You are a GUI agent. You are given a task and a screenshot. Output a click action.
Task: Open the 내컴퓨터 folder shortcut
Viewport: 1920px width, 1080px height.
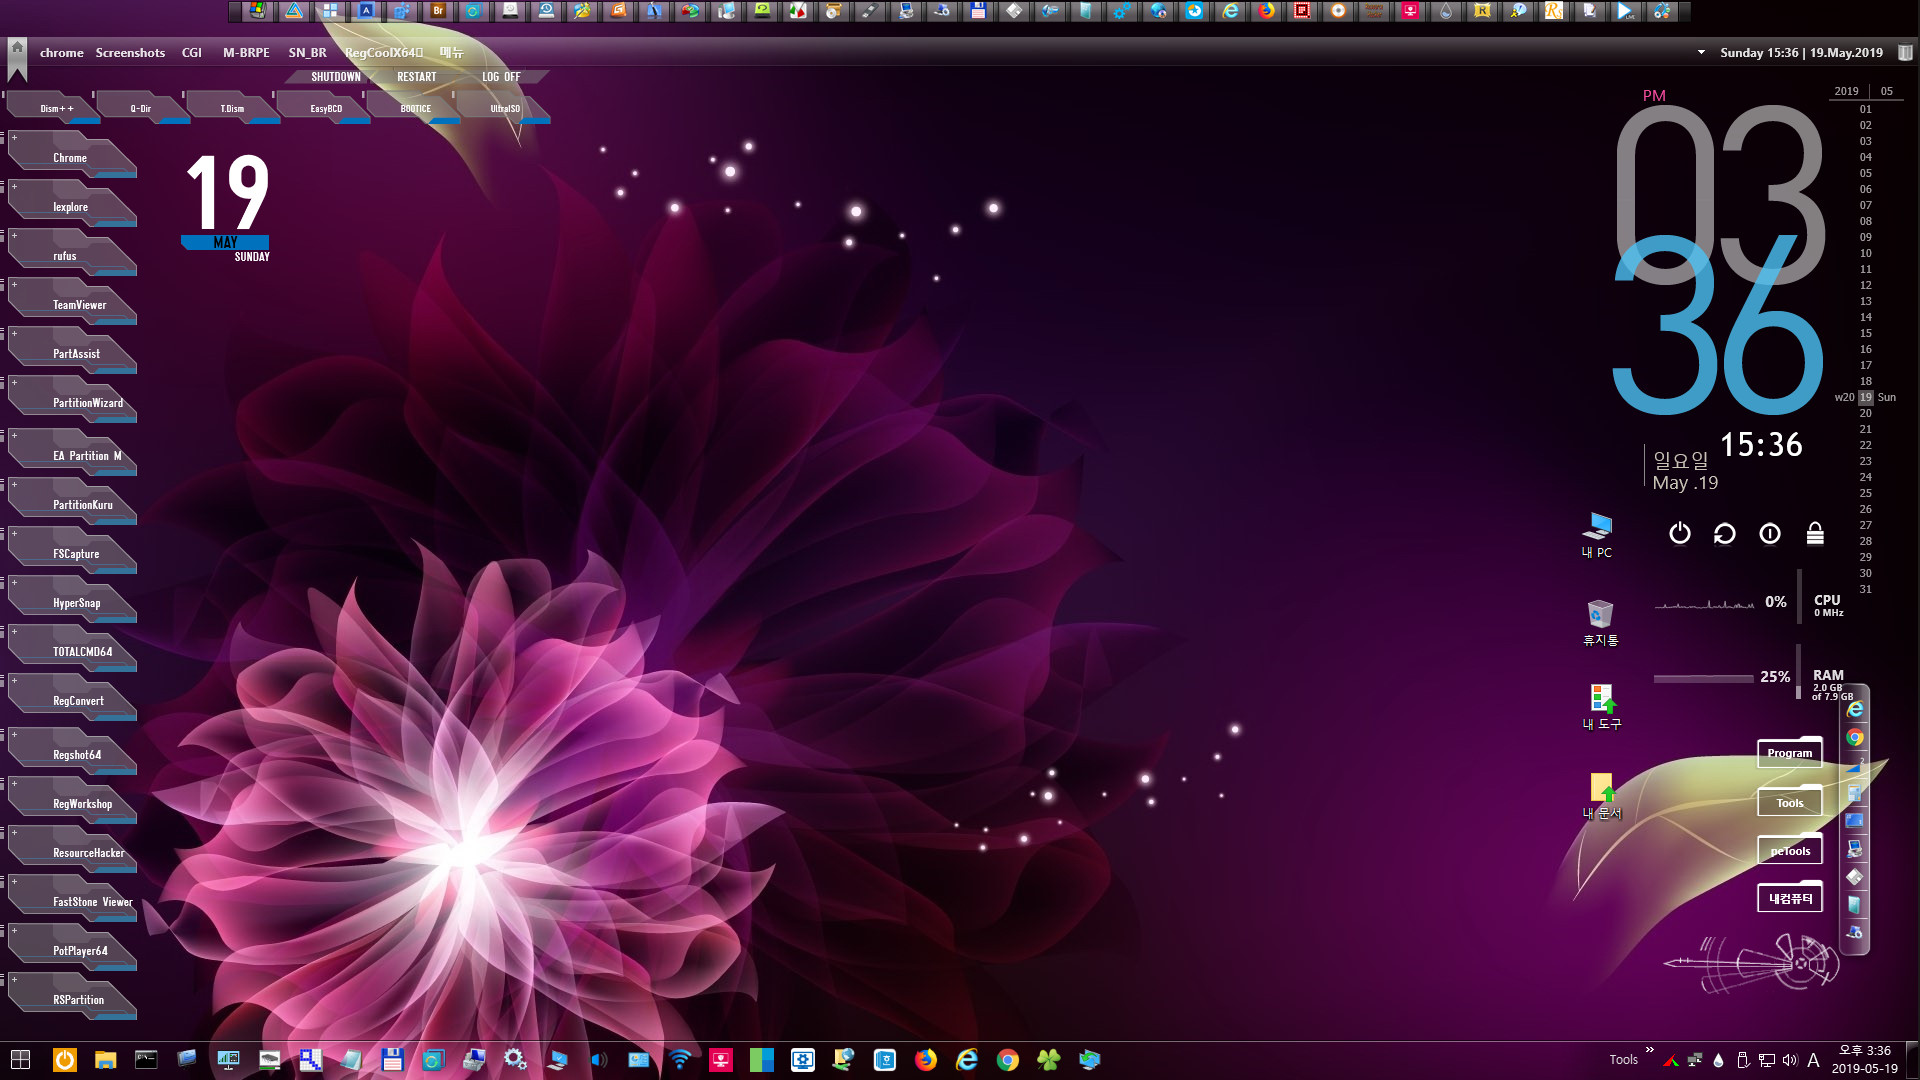[x=1789, y=898]
